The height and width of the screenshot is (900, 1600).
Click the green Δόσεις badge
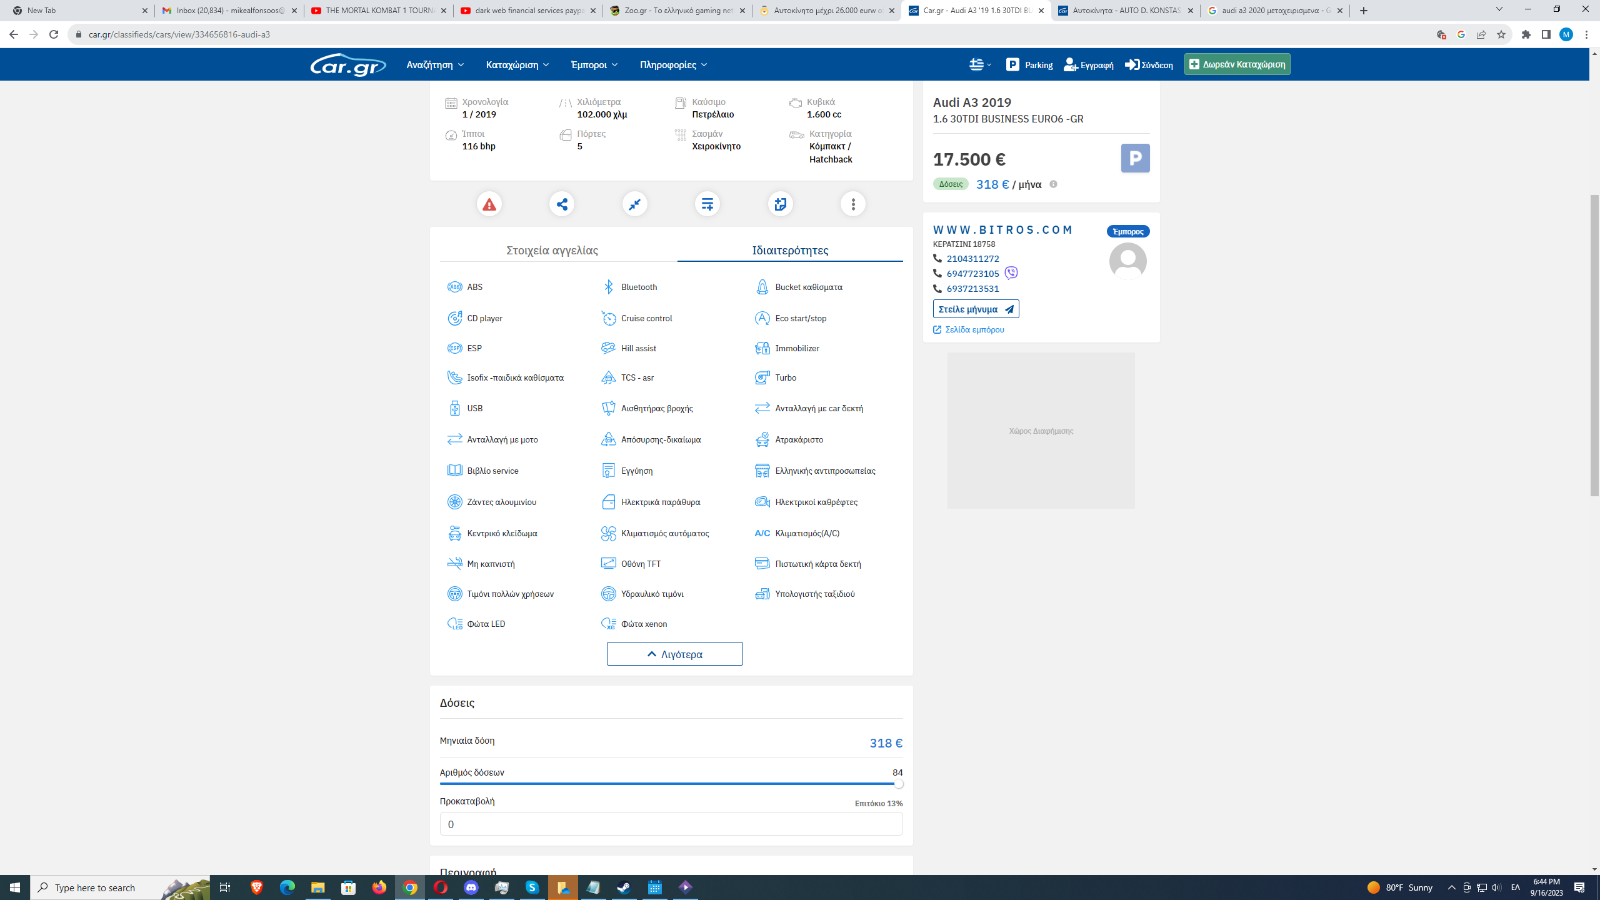pyautogui.click(x=951, y=184)
